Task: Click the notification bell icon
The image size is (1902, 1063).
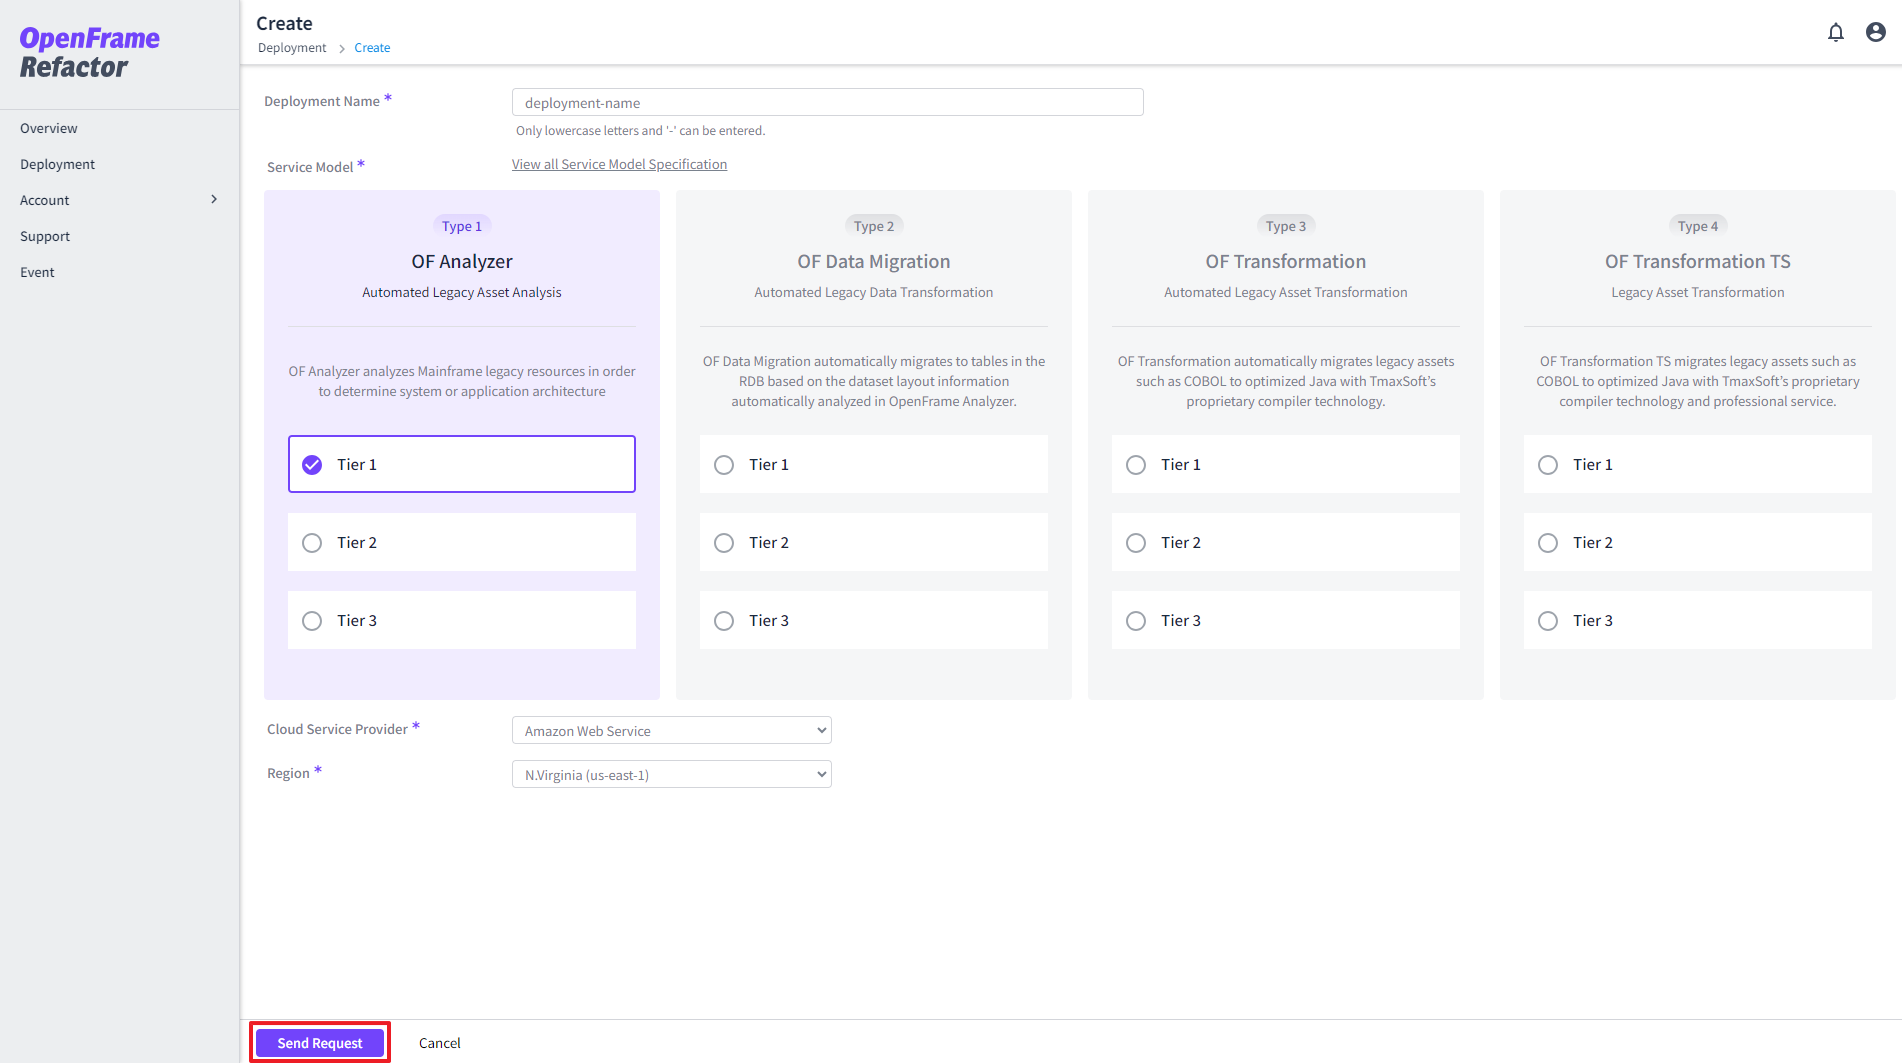Action: click(1835, 32)
